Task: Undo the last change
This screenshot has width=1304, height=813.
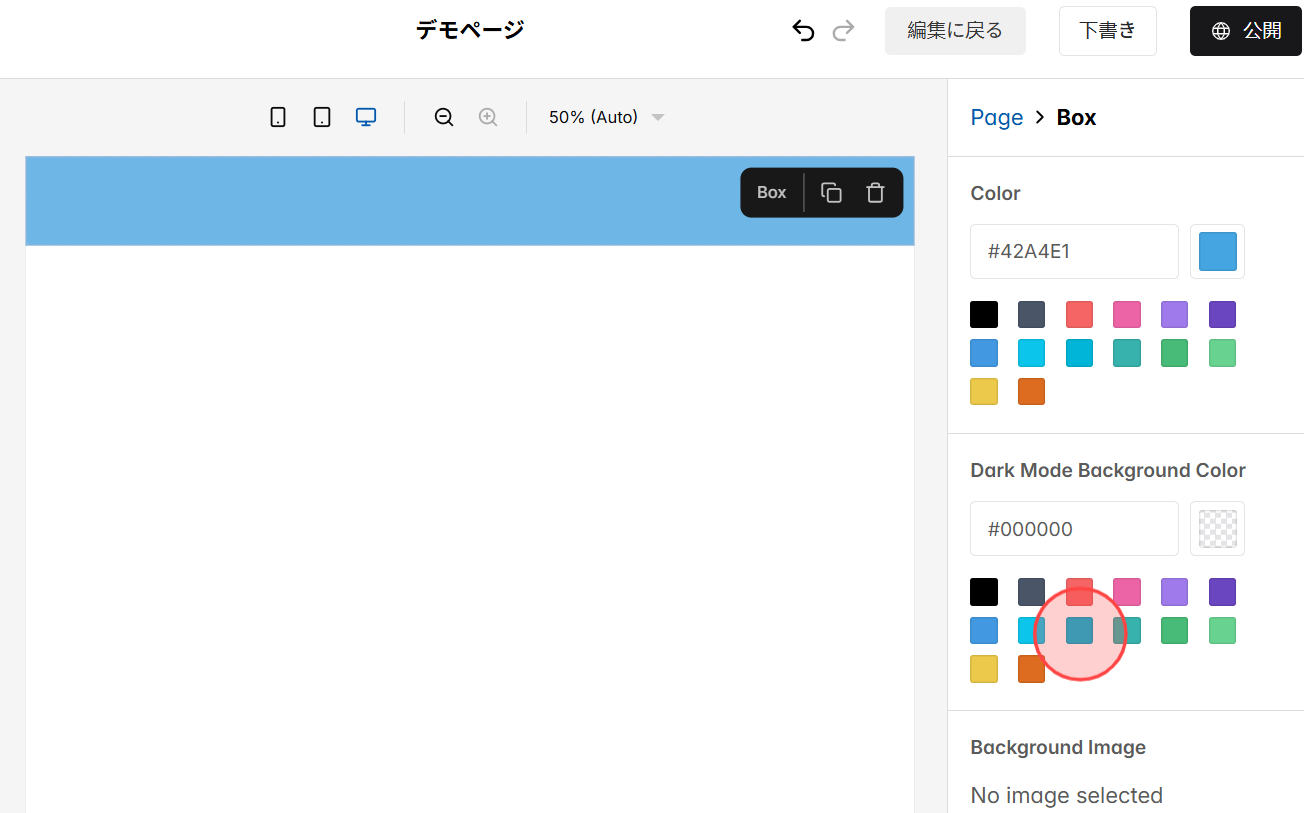Action: (x=803, y=30)
